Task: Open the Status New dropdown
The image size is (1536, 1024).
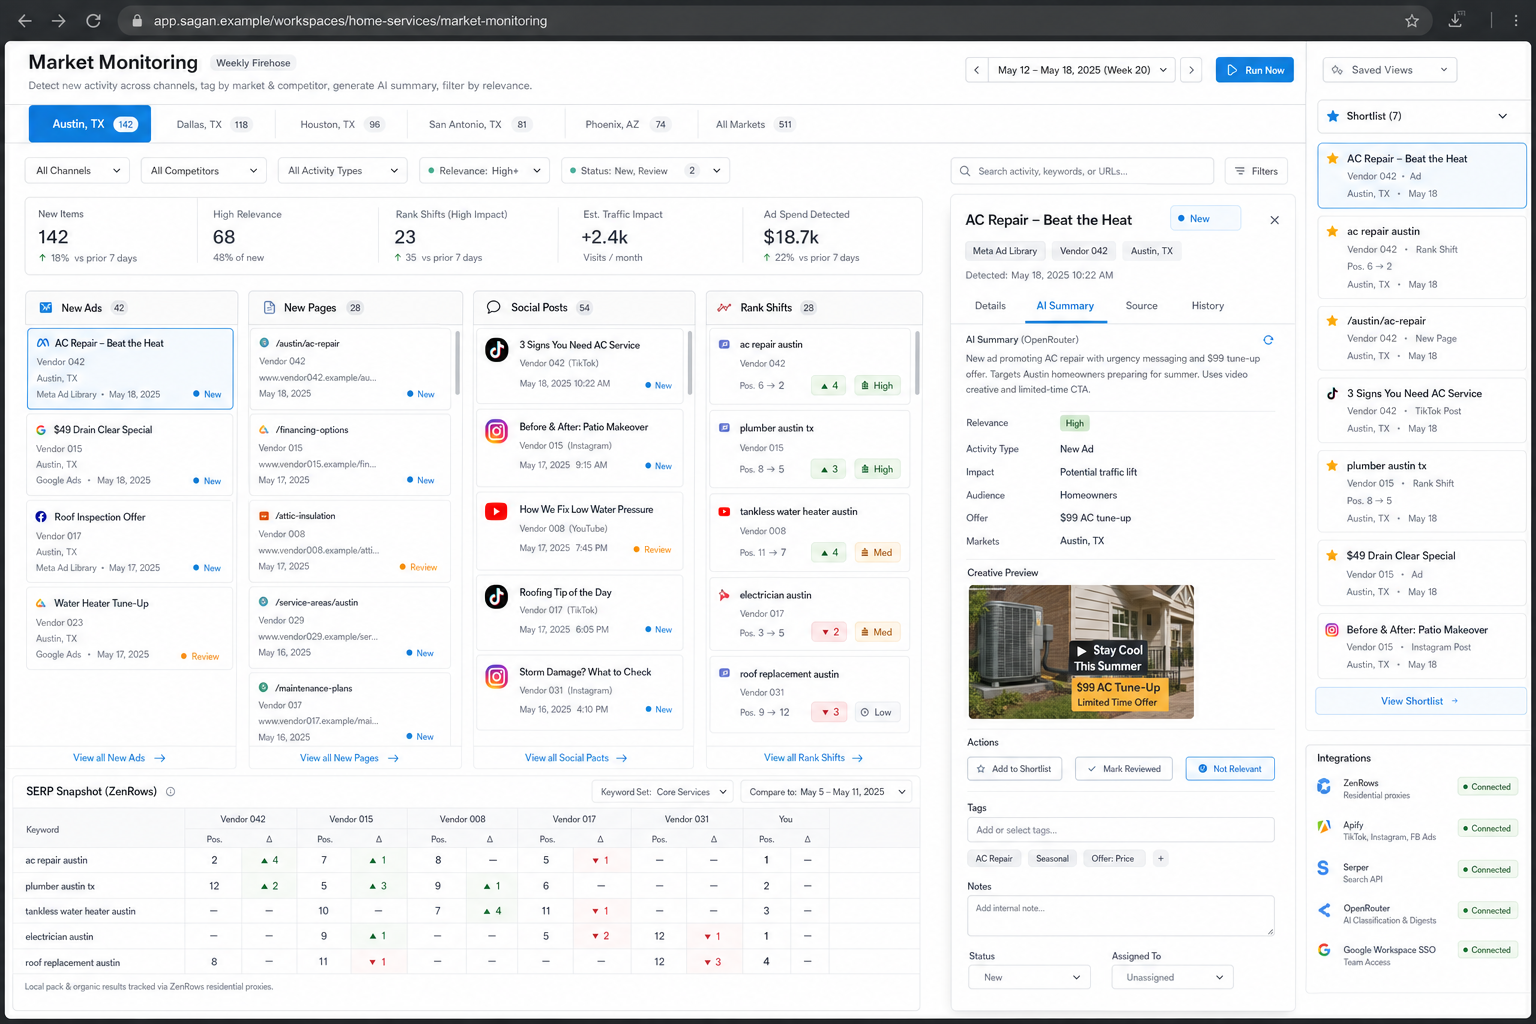Action: tap(1029, 977)
